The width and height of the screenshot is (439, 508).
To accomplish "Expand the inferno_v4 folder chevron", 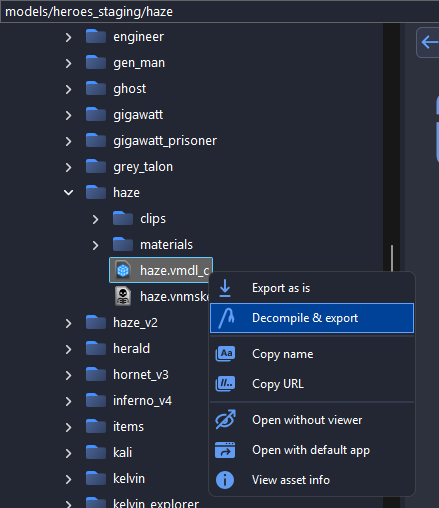I will tap(68, 401).
